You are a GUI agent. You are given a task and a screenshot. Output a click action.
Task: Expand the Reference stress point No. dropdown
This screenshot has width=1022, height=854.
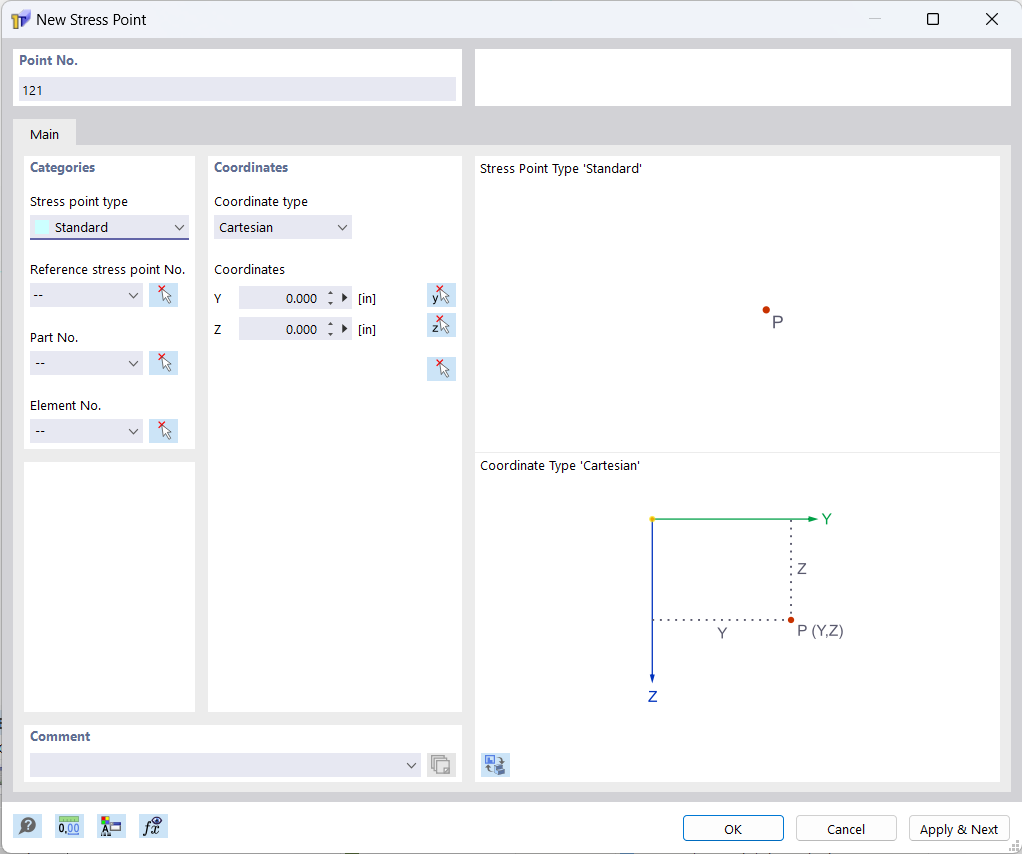coord(133,294)
